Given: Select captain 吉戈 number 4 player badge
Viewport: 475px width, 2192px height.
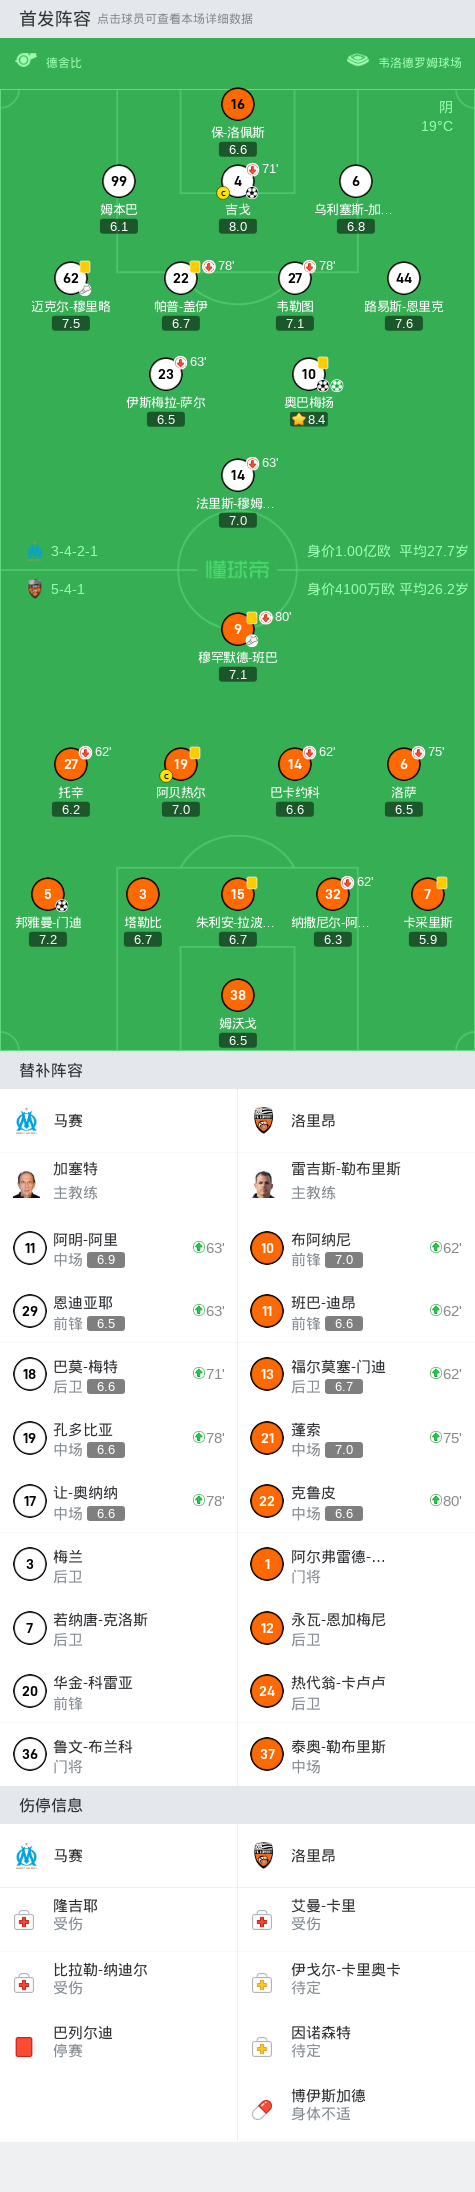Looking at the screenshot, I should [x=238, y=181].
